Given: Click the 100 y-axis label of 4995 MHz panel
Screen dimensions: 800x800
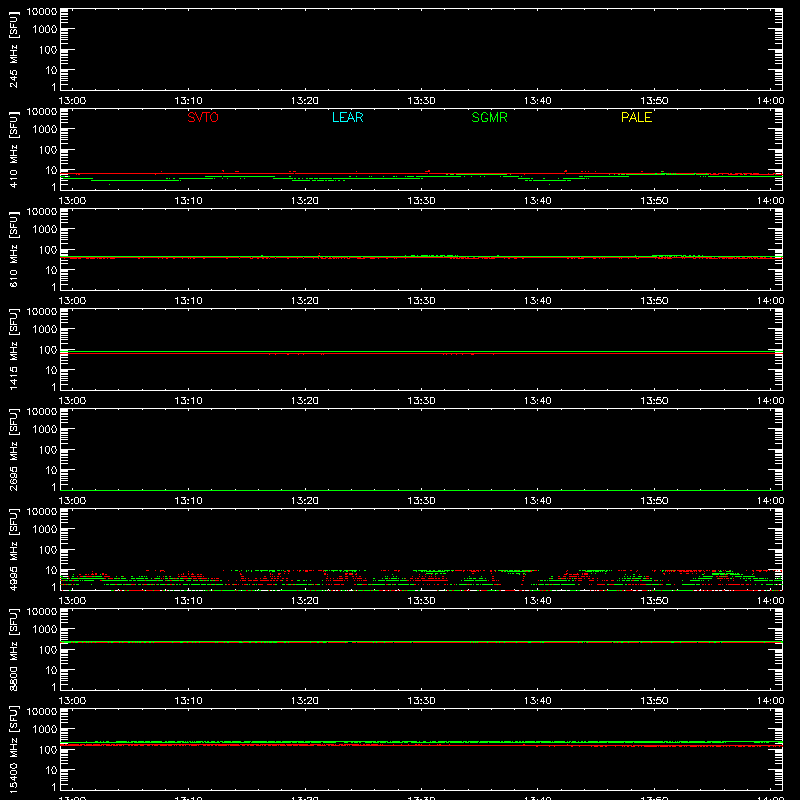Looking at the screenshot, I should tap(48, 550).
